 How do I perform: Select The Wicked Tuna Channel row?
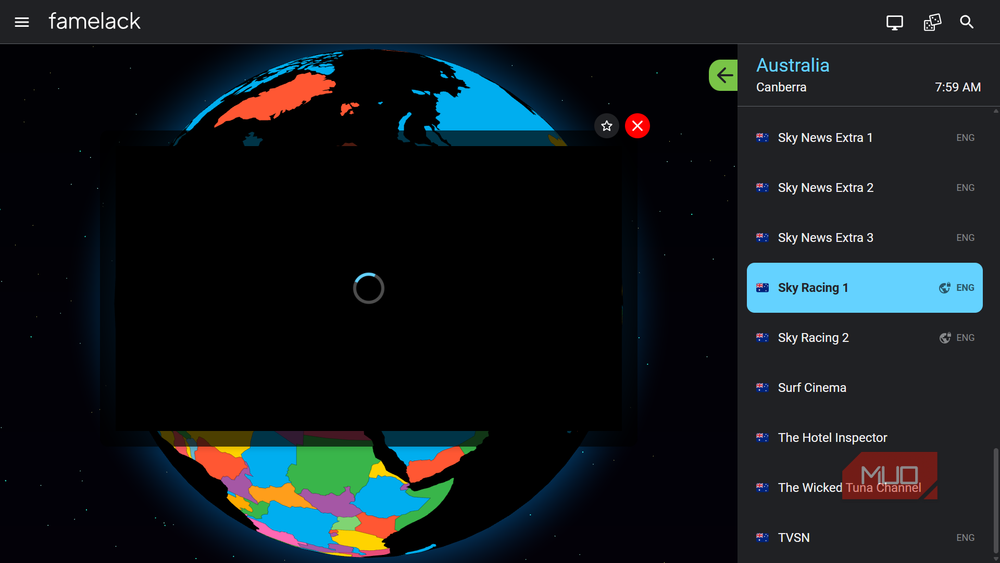(864, 488)
